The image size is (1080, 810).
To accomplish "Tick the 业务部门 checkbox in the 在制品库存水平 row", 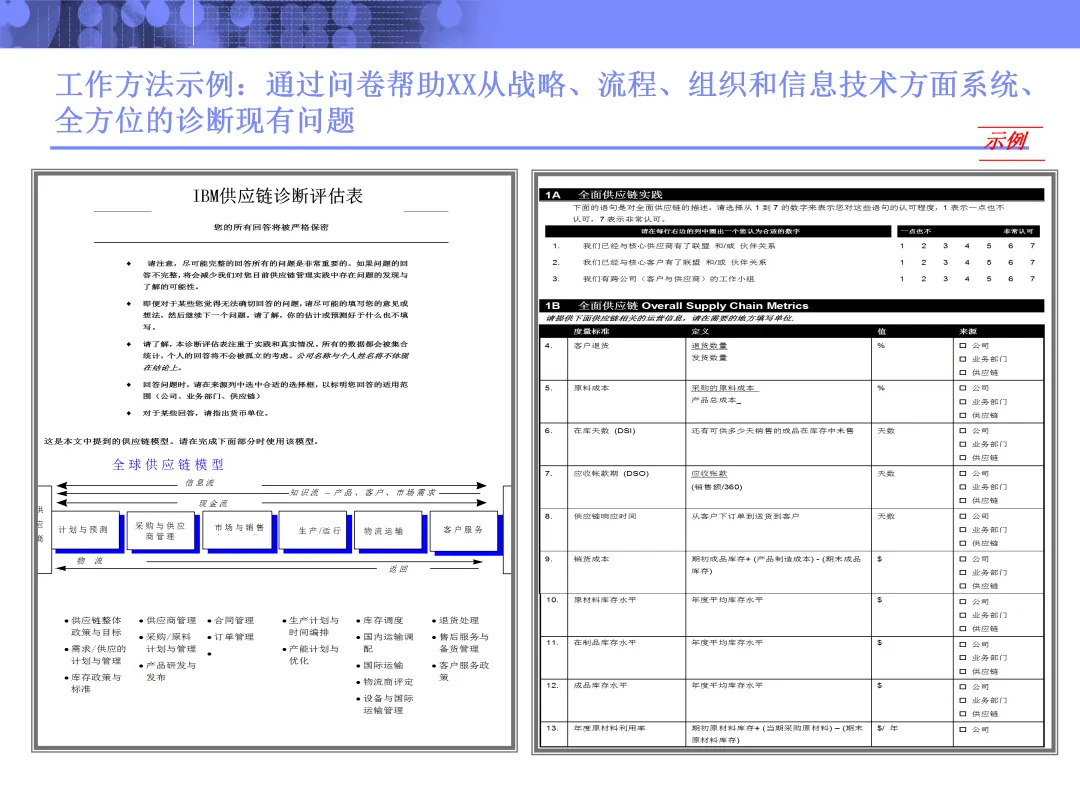I will [963, 658].
